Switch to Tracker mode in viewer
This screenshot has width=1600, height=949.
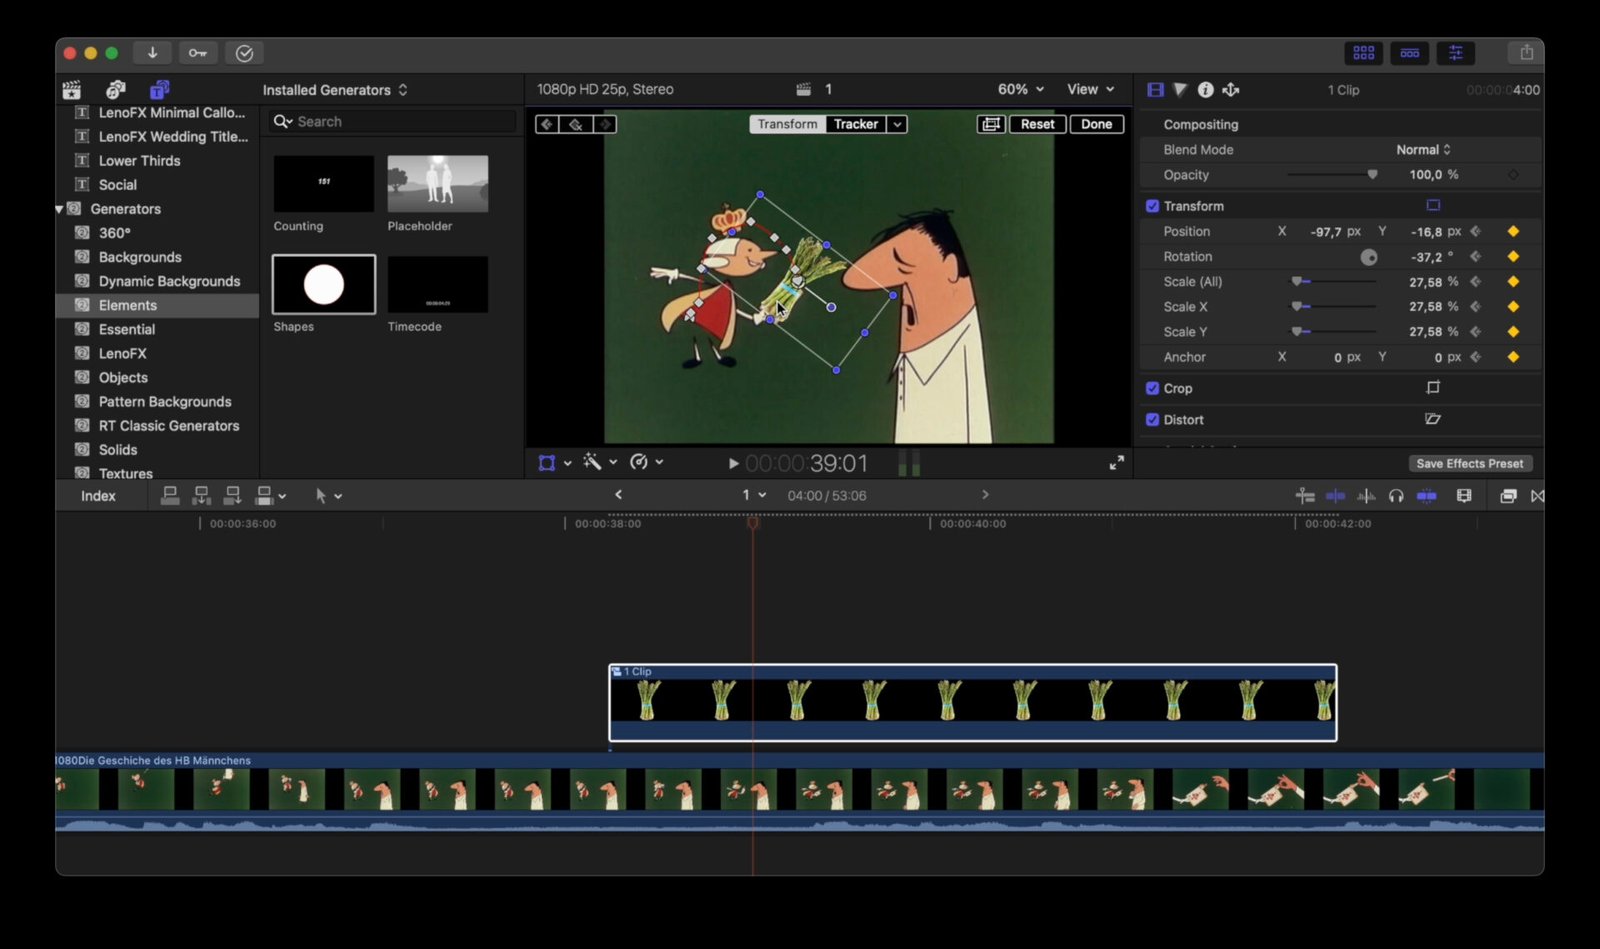tap(856, 124)
